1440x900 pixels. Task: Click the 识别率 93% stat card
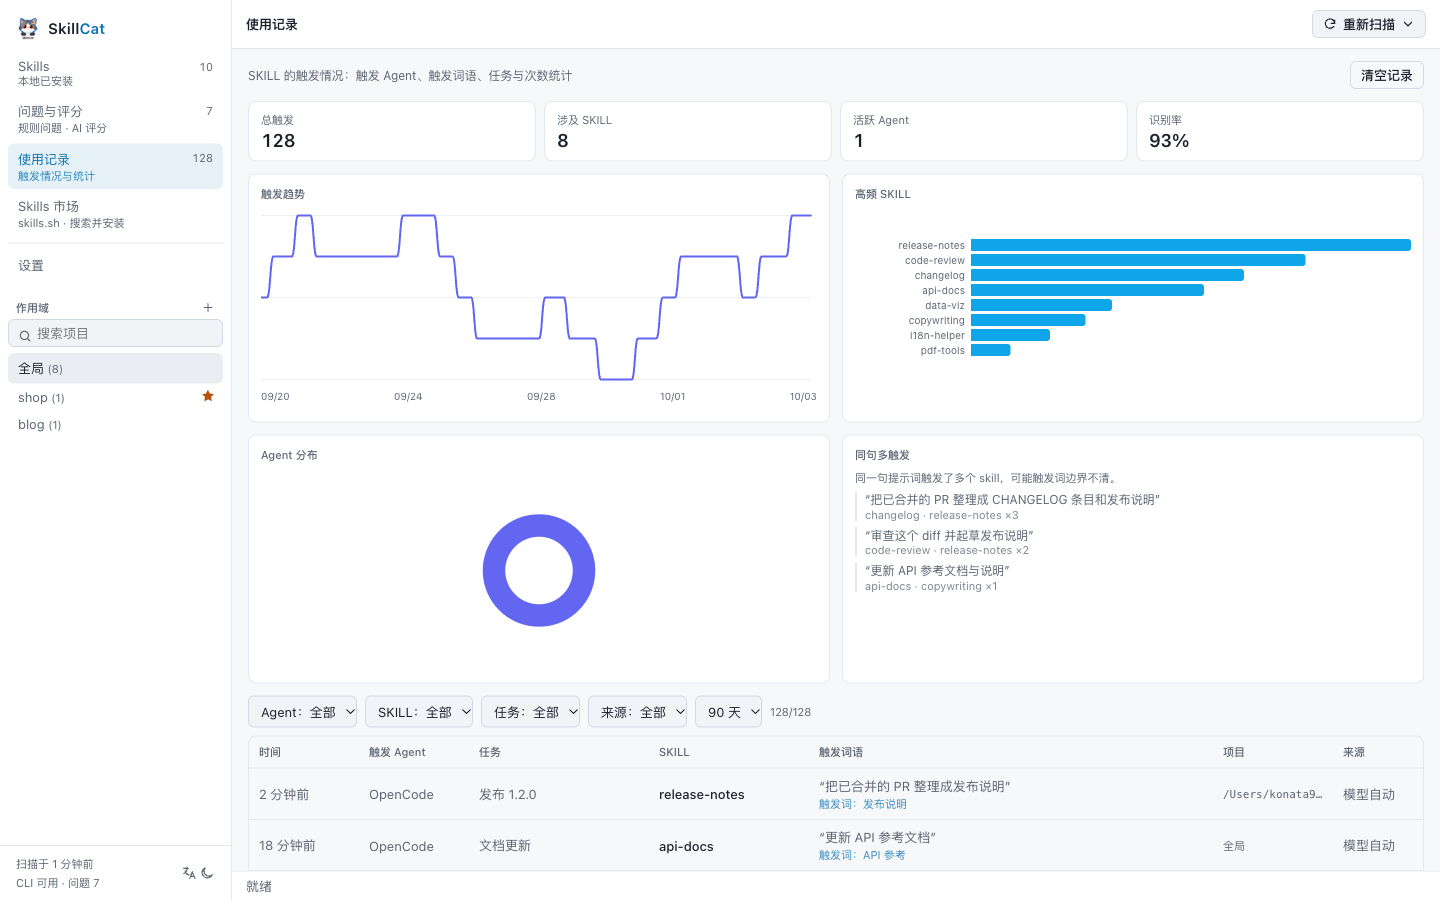click(x=1280, y=131)
